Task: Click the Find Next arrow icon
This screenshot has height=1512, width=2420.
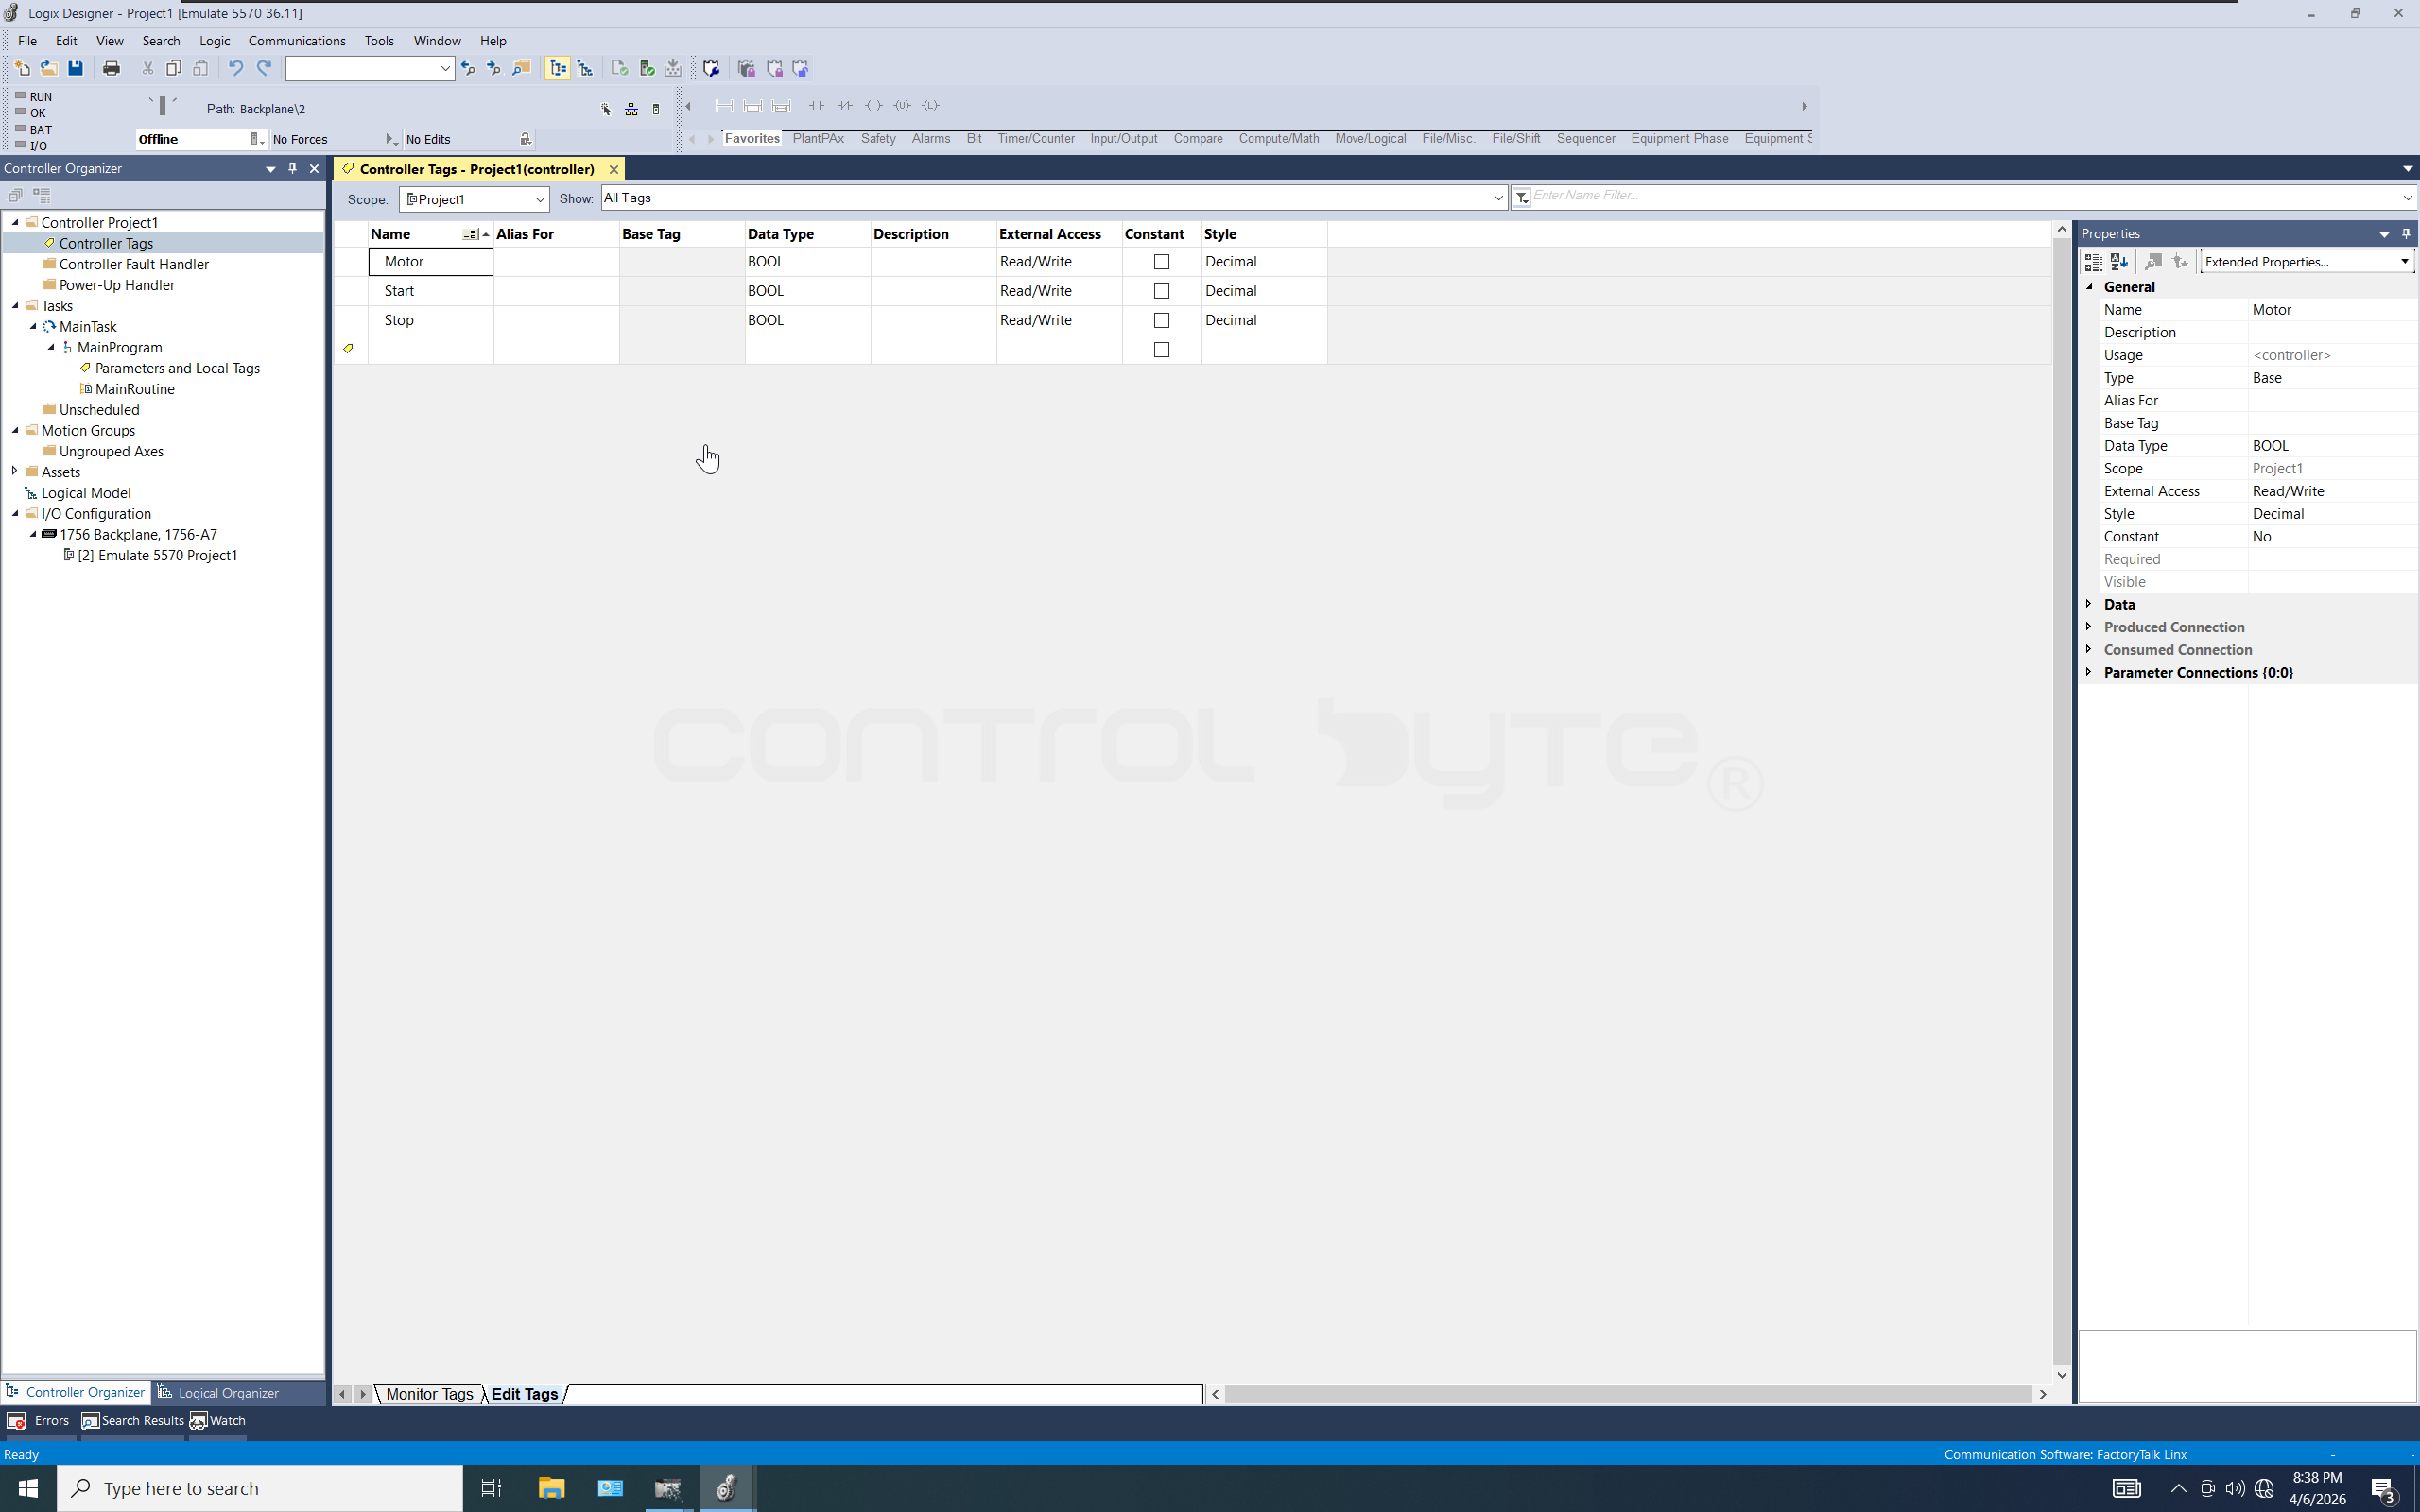Action: 493,68
